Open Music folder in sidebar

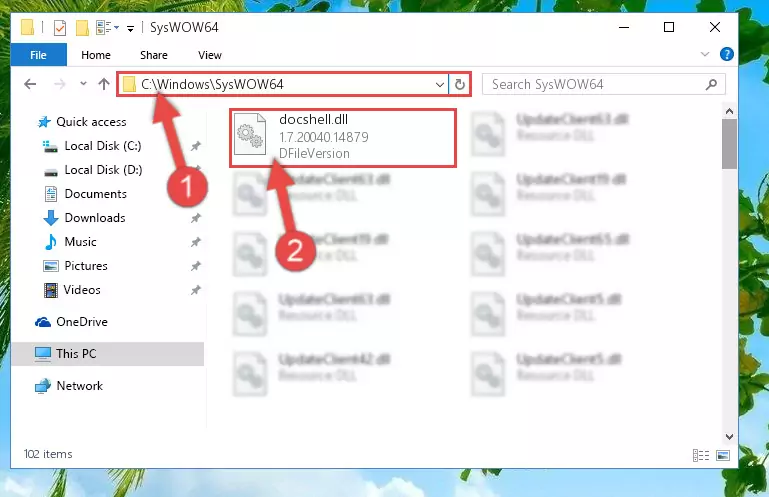point(70,242)
